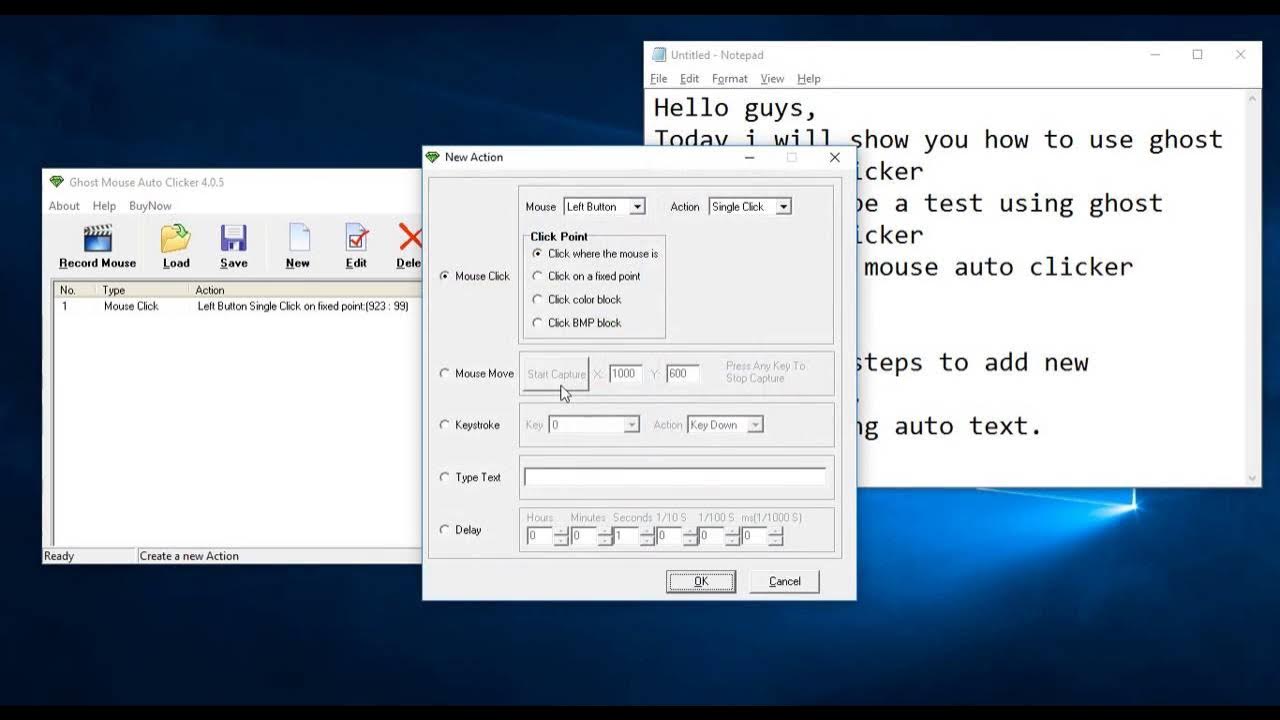Click the Start Capture button

(x=556, y=374)
